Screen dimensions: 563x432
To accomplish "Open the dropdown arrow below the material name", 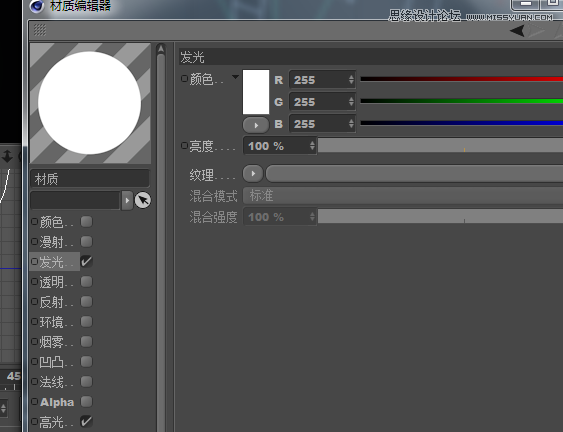I will 127,200.
